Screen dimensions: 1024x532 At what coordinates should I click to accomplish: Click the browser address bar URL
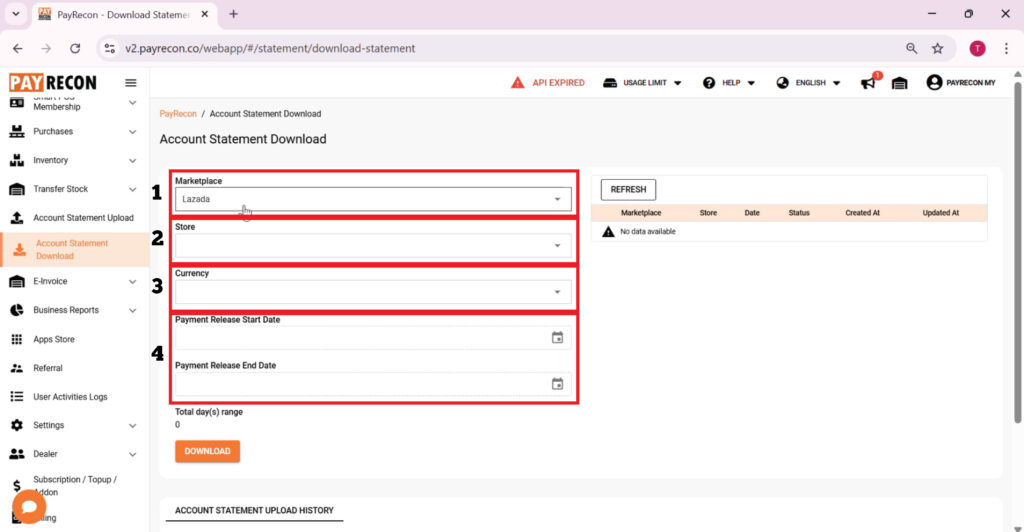point(270,48)
